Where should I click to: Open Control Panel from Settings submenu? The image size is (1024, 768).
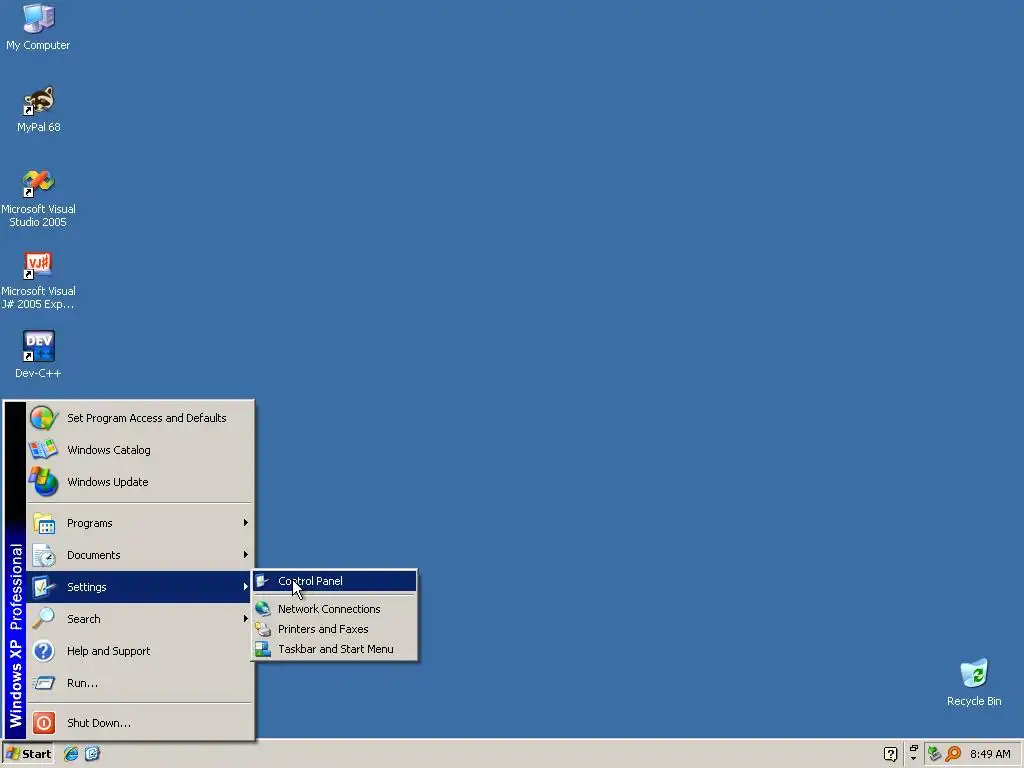334,581
